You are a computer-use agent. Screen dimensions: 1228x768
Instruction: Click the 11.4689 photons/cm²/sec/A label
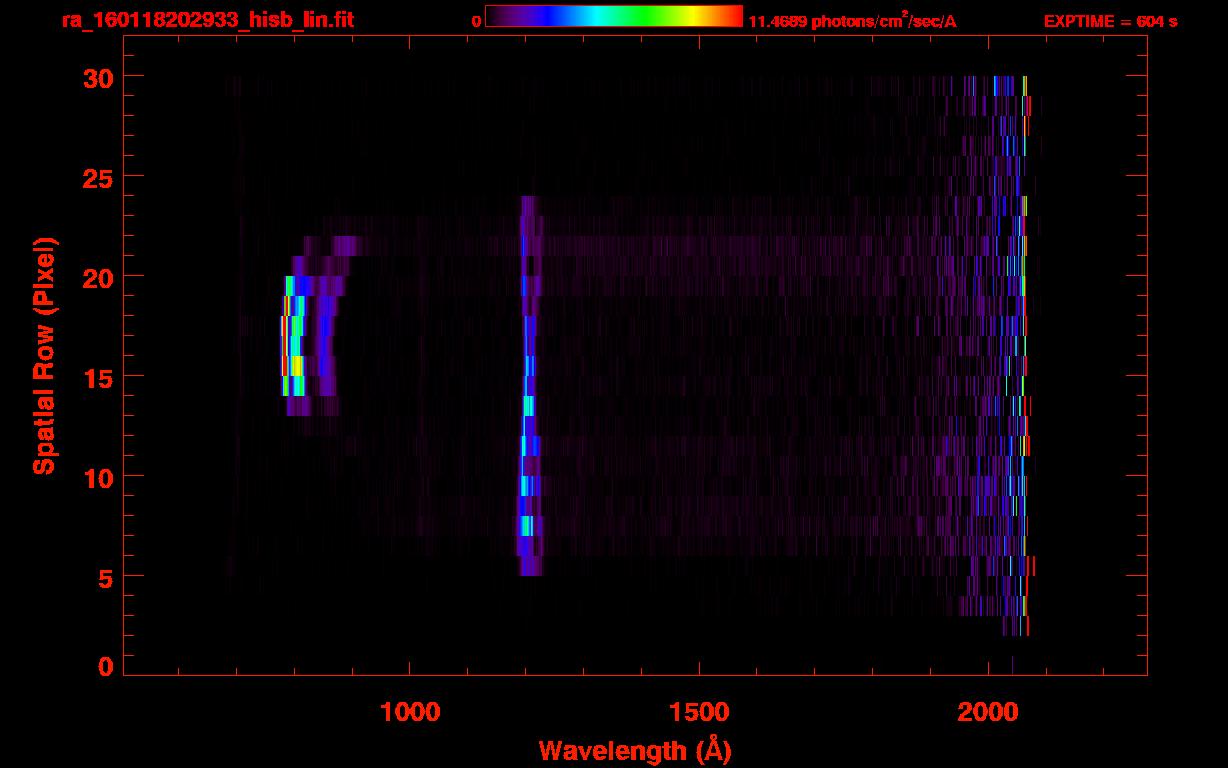click(852, 21)
